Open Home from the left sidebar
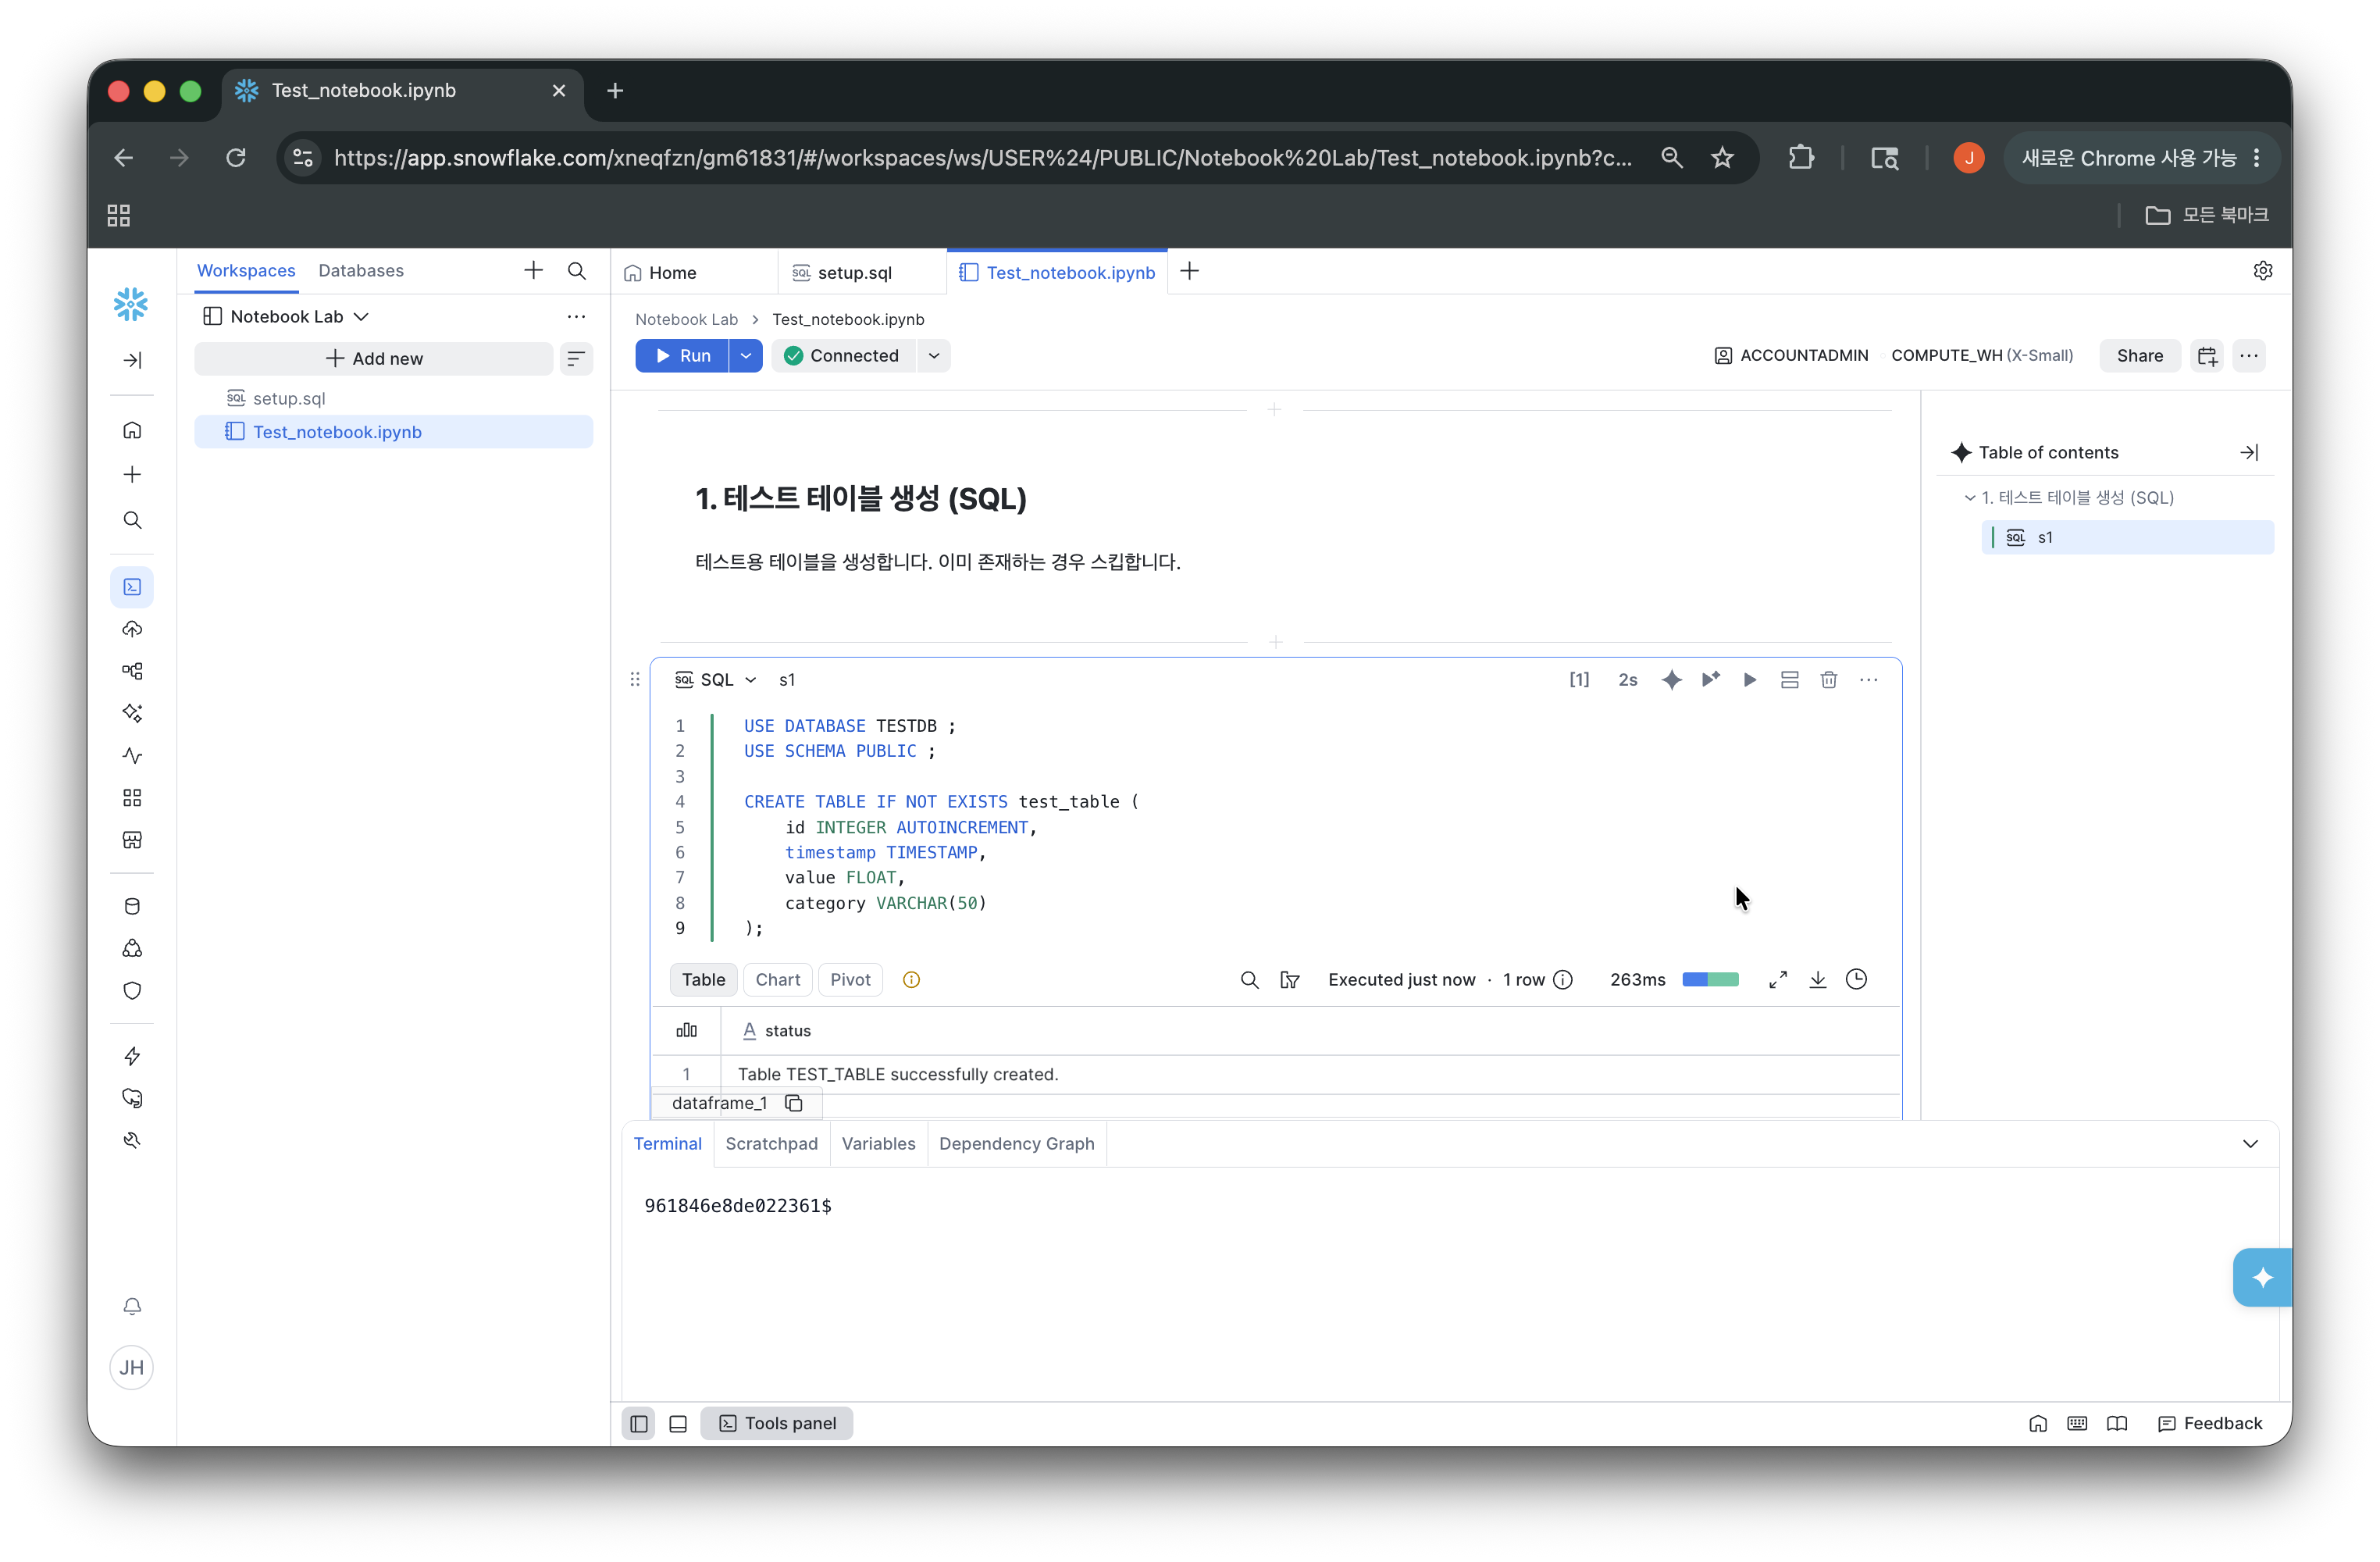Screen dimensions: 2380x1562 (132, 431)
